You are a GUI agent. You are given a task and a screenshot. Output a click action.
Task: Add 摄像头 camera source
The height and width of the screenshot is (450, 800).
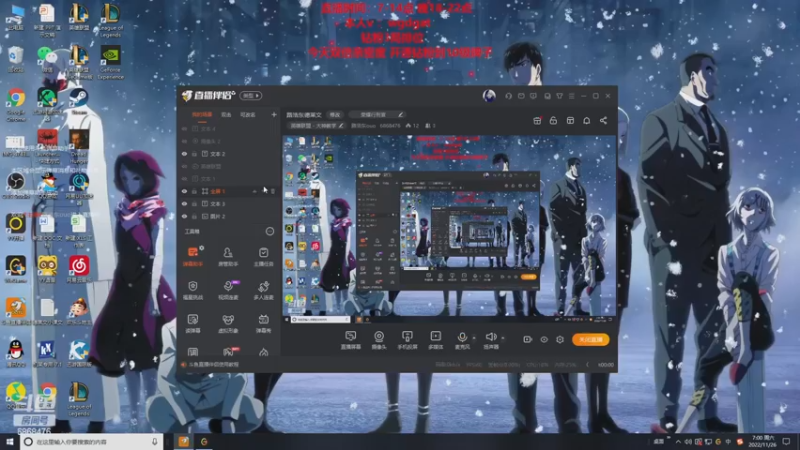pyautogui.click(x=379, y=340)
